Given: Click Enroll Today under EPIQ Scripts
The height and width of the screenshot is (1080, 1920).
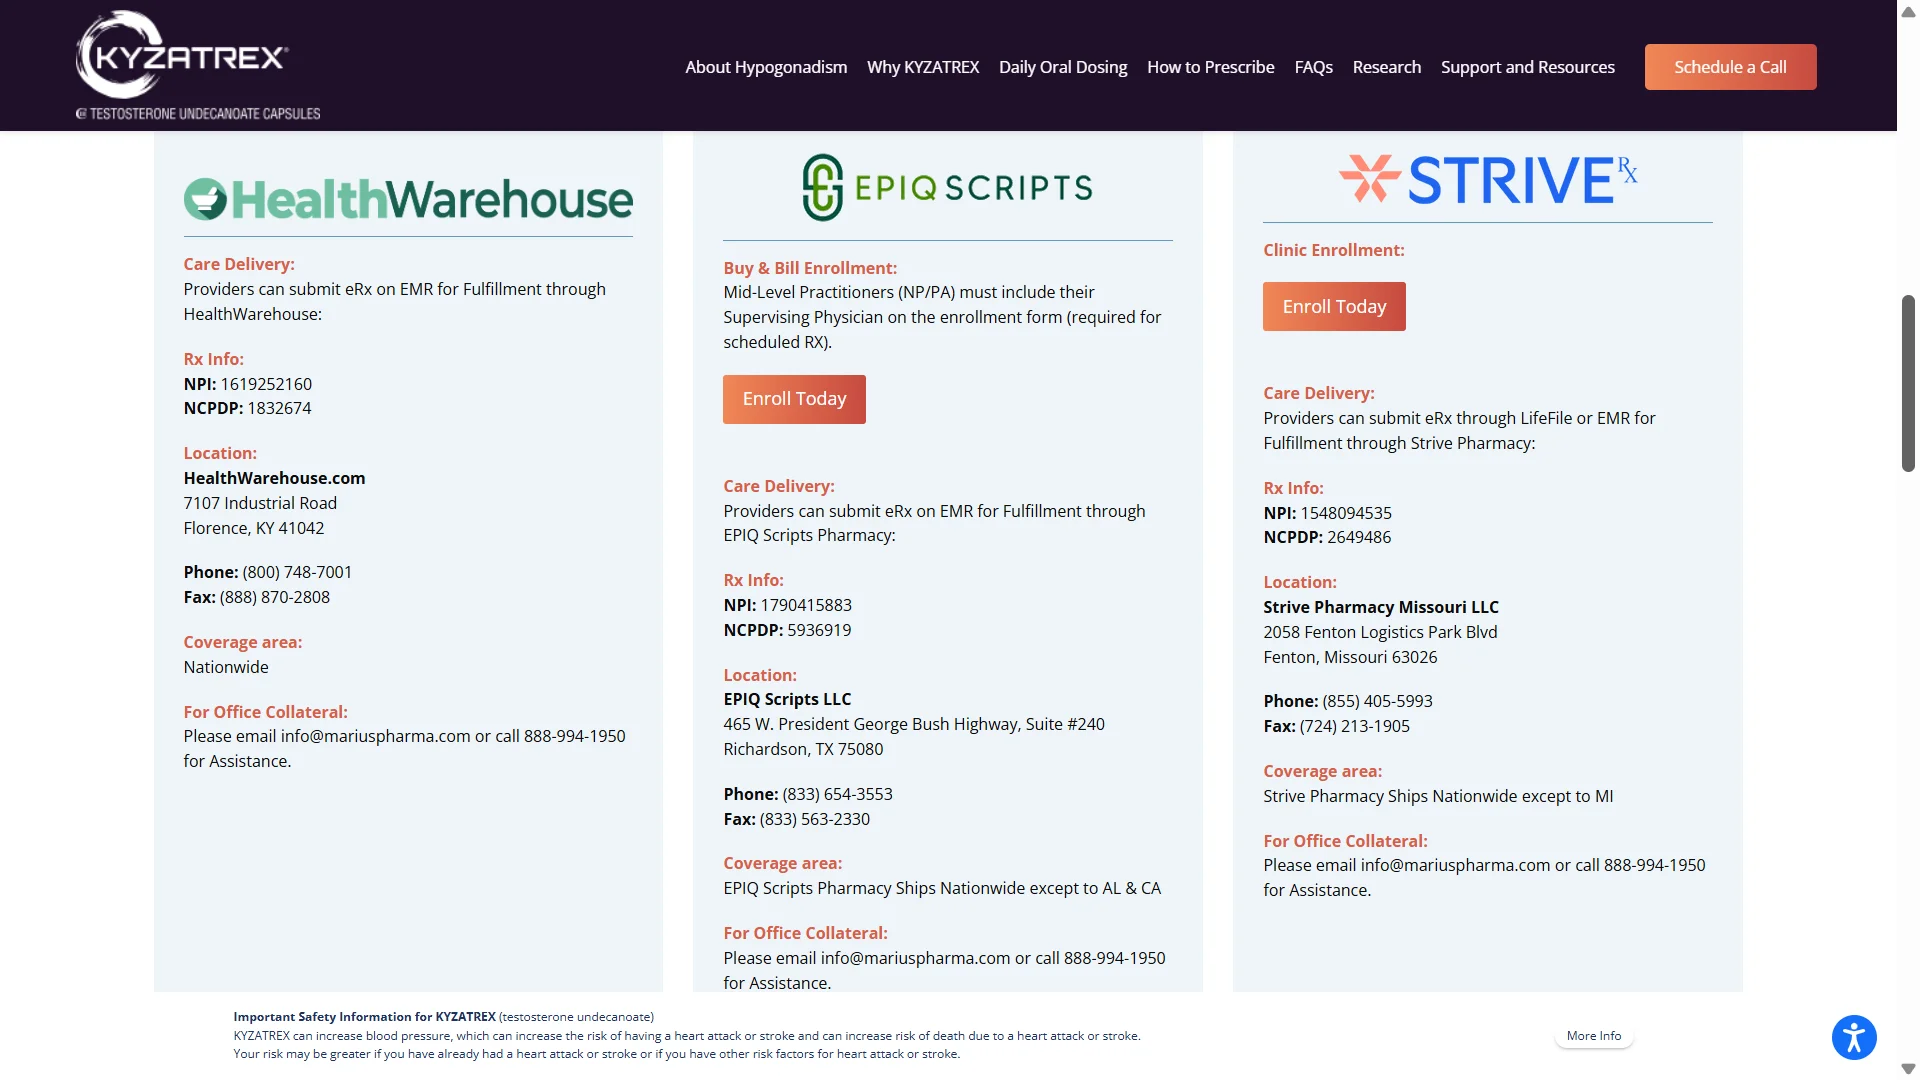Looking at the screenshot, I should pyautogui.click(x=794, y=399).
